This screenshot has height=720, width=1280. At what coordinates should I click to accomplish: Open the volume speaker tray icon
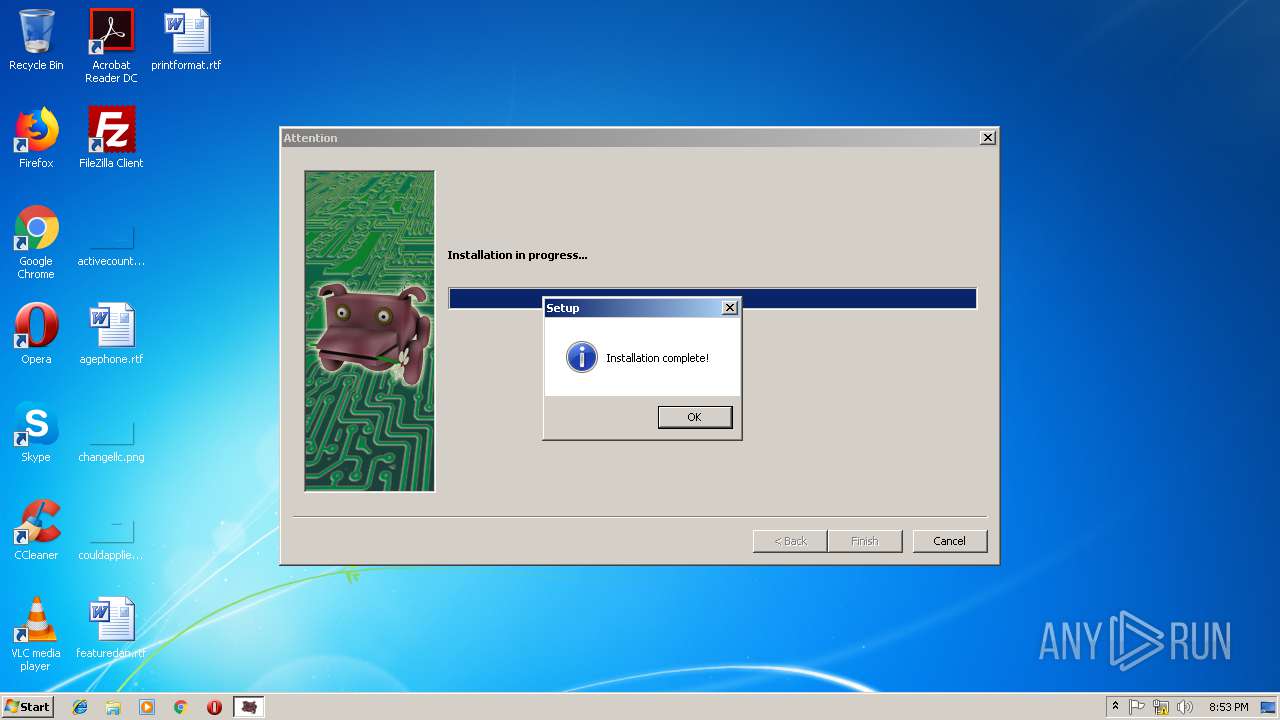pyautogui.click(x=1185, y=707)
